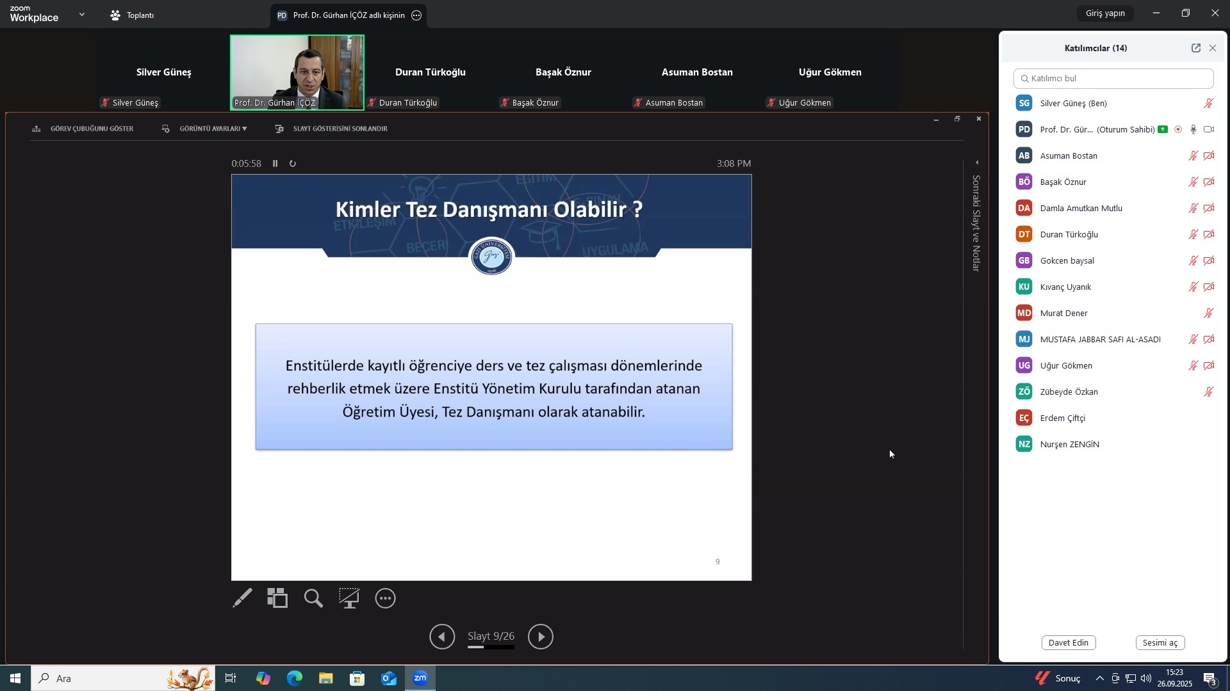Open Microsoft Edge from the taskbar
1230x691 pixels.
[x=294, y=678]
